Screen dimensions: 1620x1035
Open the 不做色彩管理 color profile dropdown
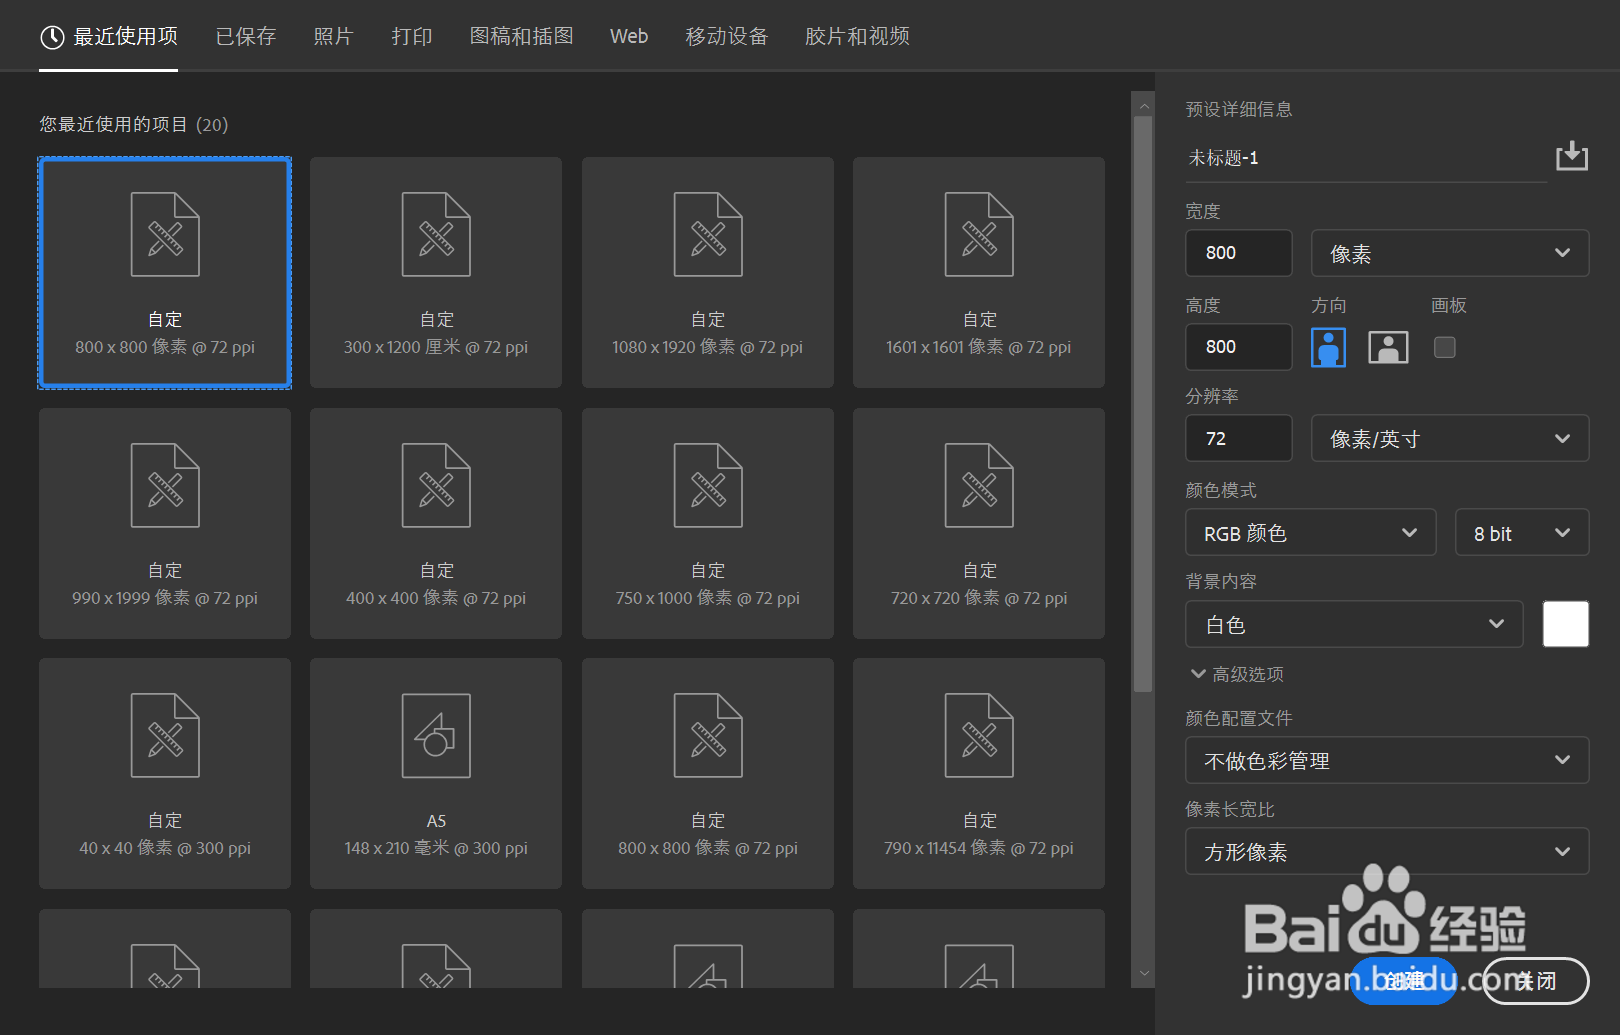tap(1387, 760)
